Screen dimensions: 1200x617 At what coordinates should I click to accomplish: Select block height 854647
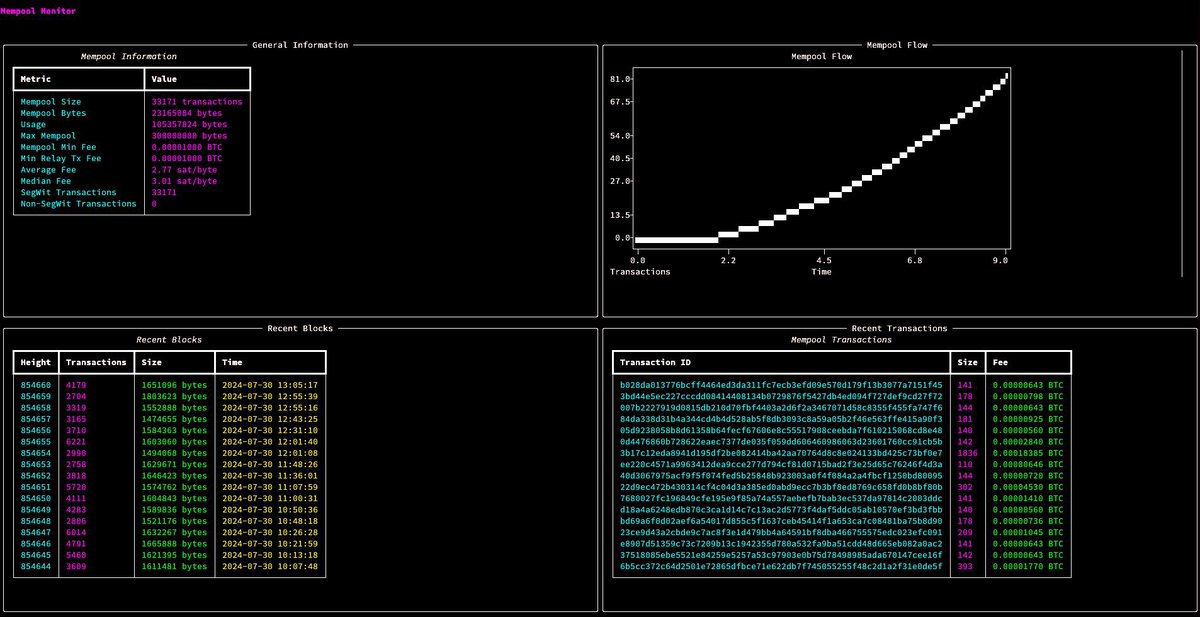pos(36,532)
